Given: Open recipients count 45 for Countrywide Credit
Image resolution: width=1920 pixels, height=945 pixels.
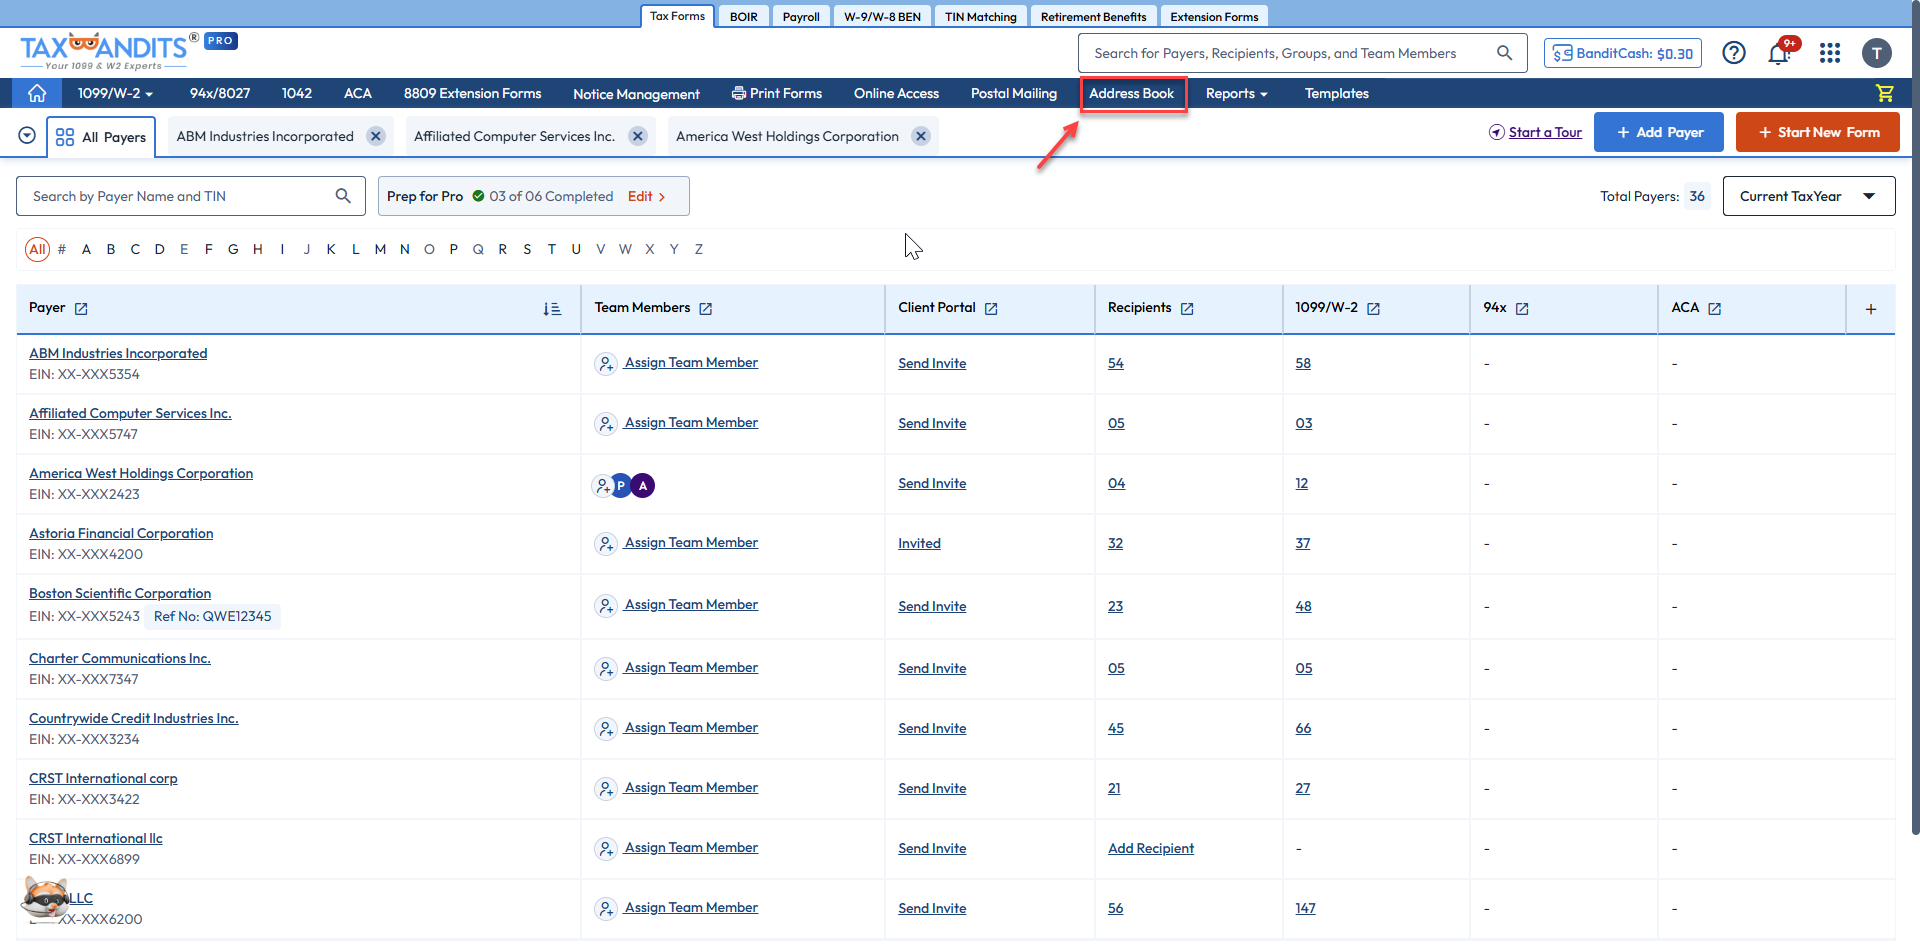Looking at the screenshot, I should coord(1116,728).
